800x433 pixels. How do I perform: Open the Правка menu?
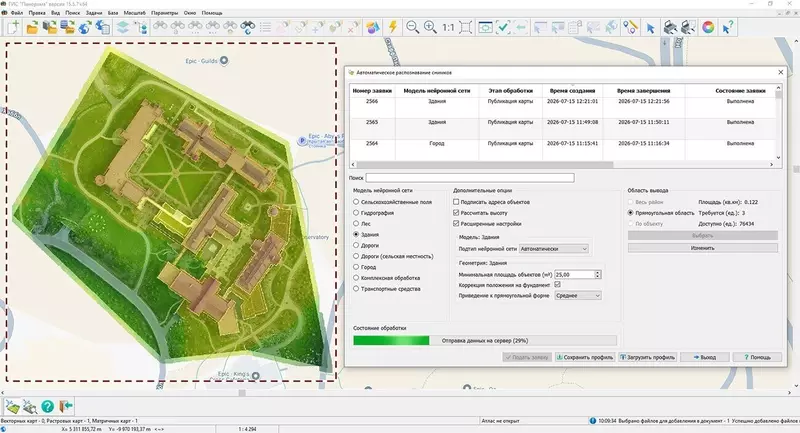click(x=37, y=13)
